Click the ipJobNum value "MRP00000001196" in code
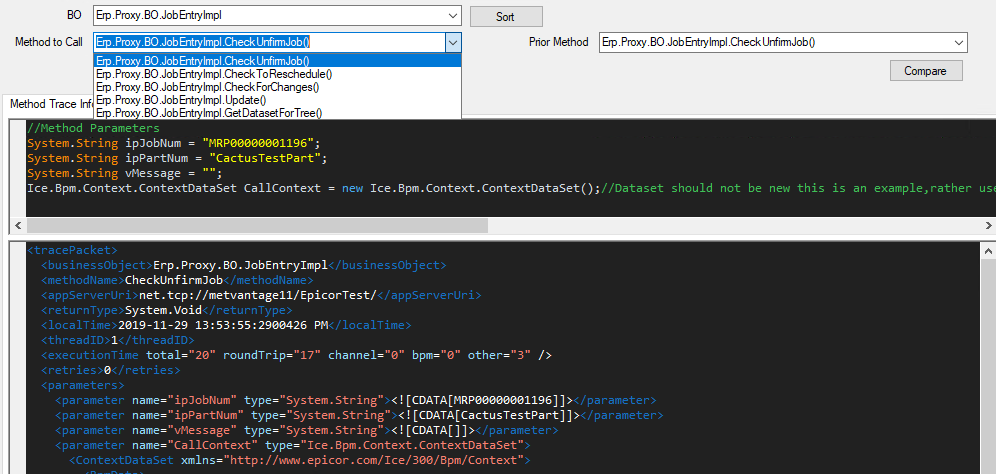 click(259, 143)
